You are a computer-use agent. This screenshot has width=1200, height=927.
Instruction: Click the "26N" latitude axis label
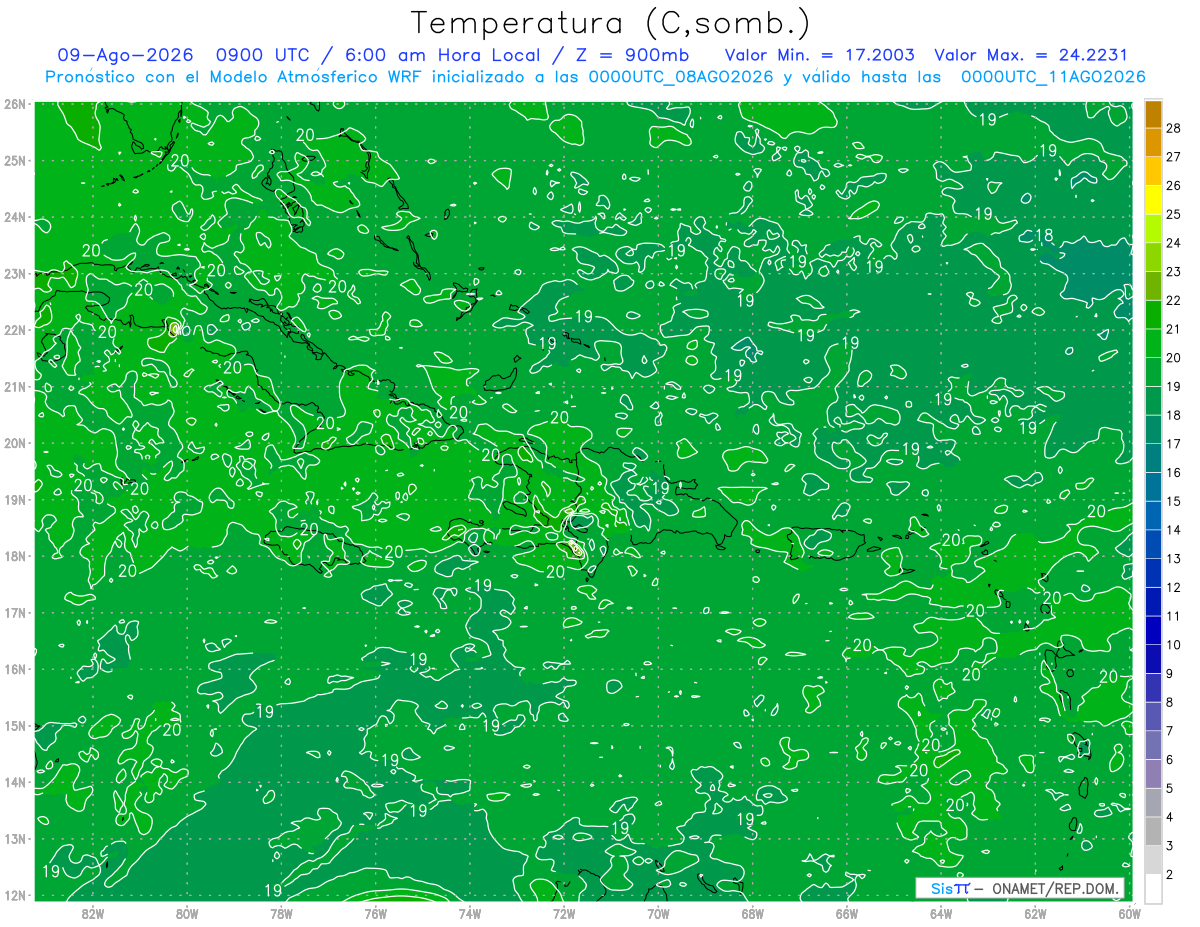tap(14, 104)
